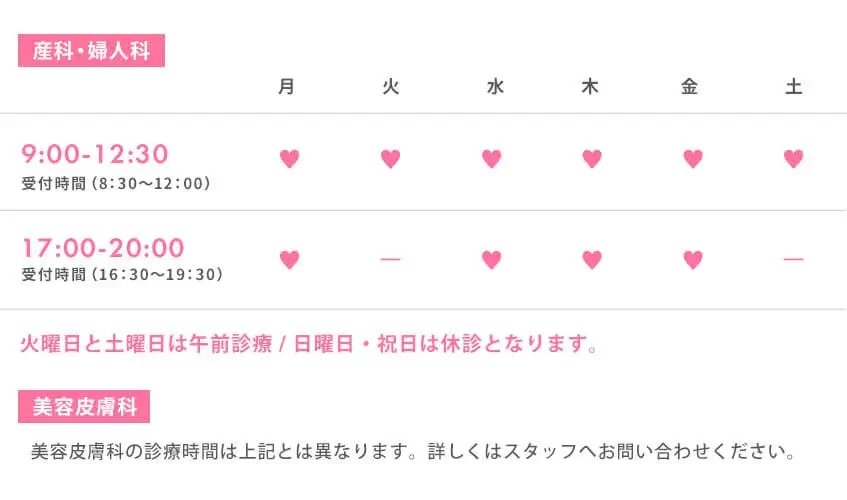The width and height of the screenshot is (847, 500).
Task: Click the Wednesday evening heart icon
Action: point(491,260)
